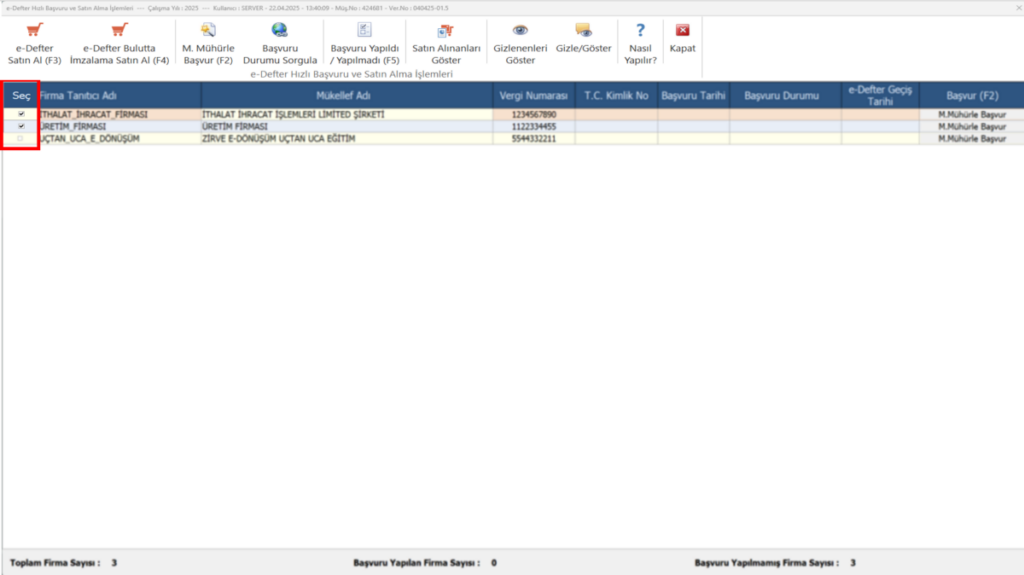This screenshot has height=575, width=1024.
Task: Select M. Mühürle Başvur (F2) toolbar icon
Action: click(208, 31)
